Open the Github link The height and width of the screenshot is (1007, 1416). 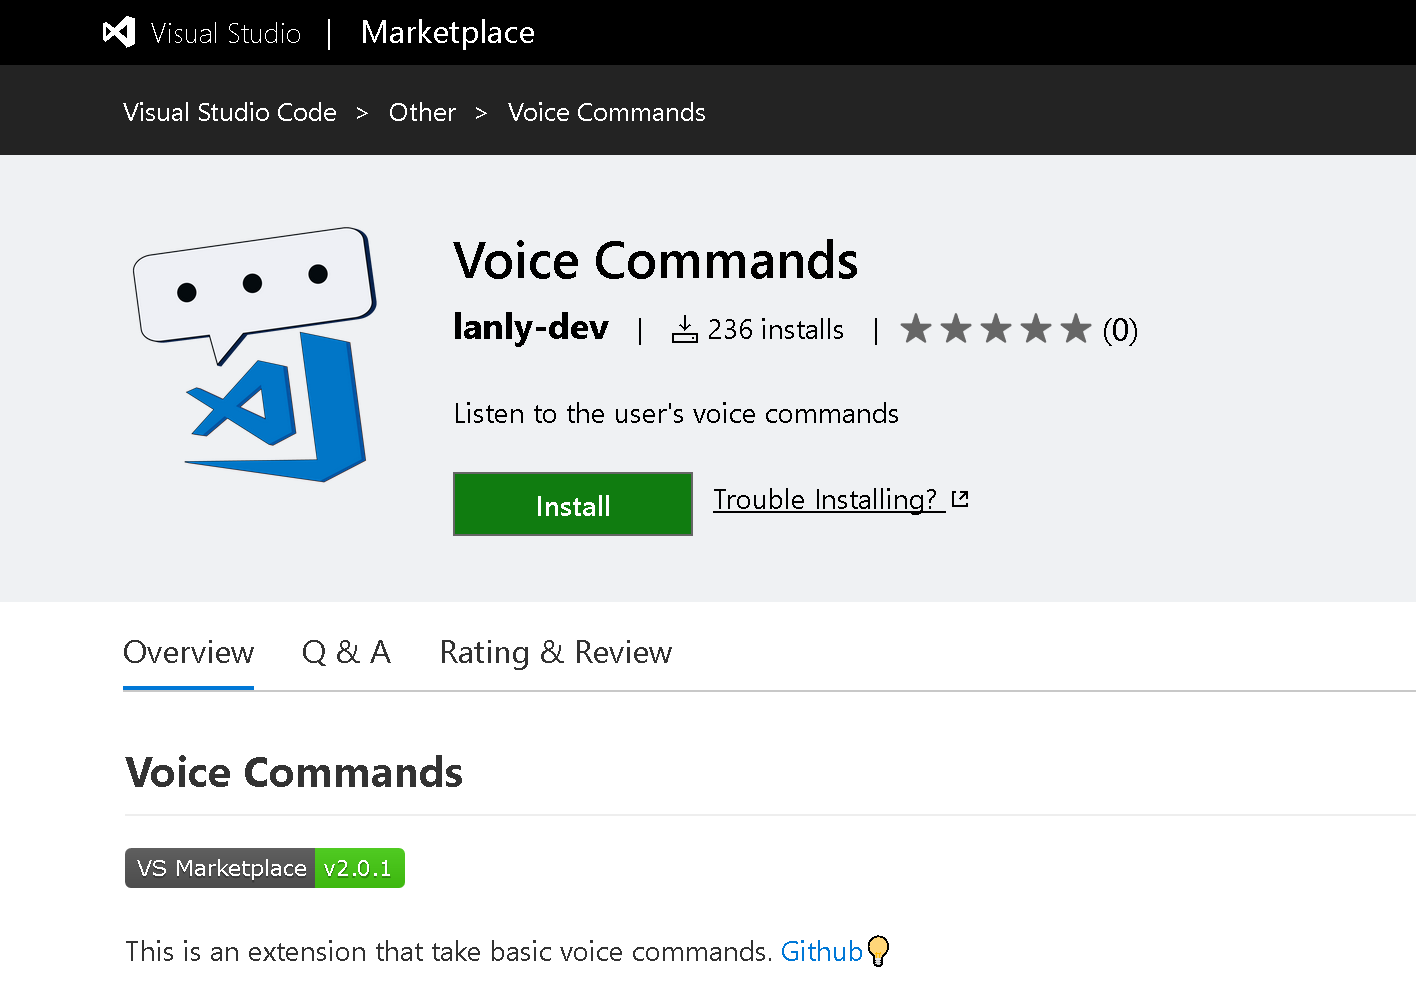click(x=821, y=951)
